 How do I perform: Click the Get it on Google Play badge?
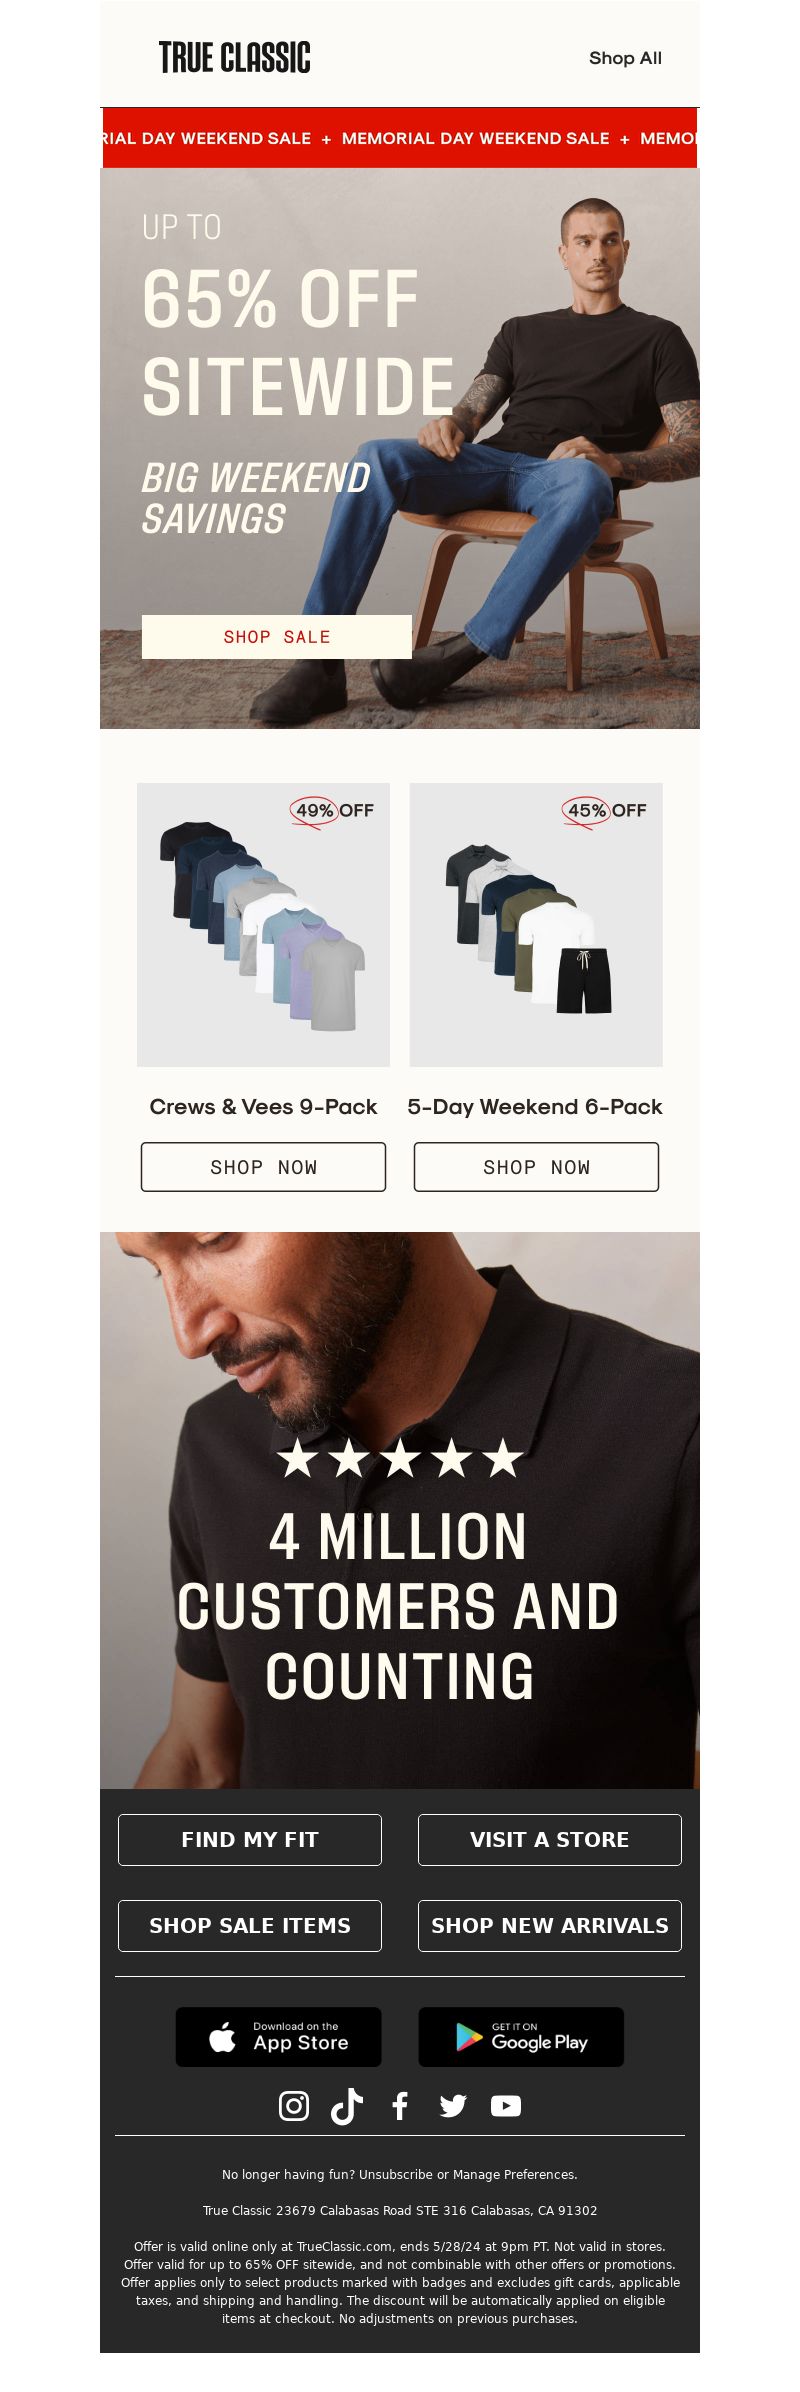point(521,2037)
